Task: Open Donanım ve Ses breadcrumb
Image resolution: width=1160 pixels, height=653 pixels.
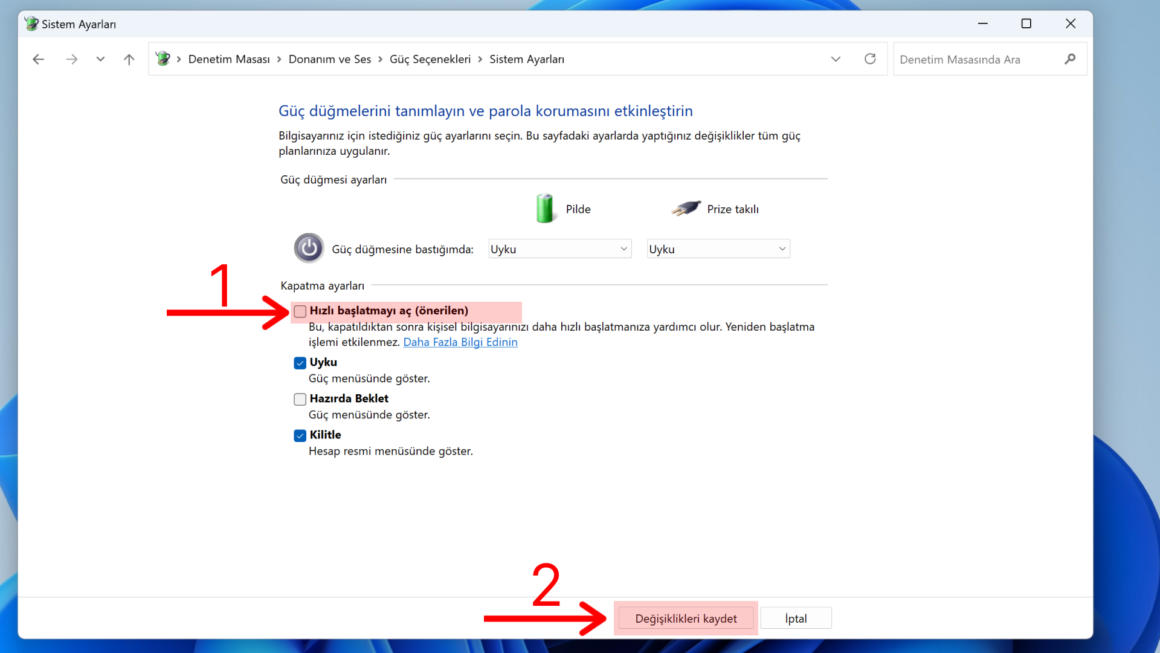Action: [x=329, y=59]
